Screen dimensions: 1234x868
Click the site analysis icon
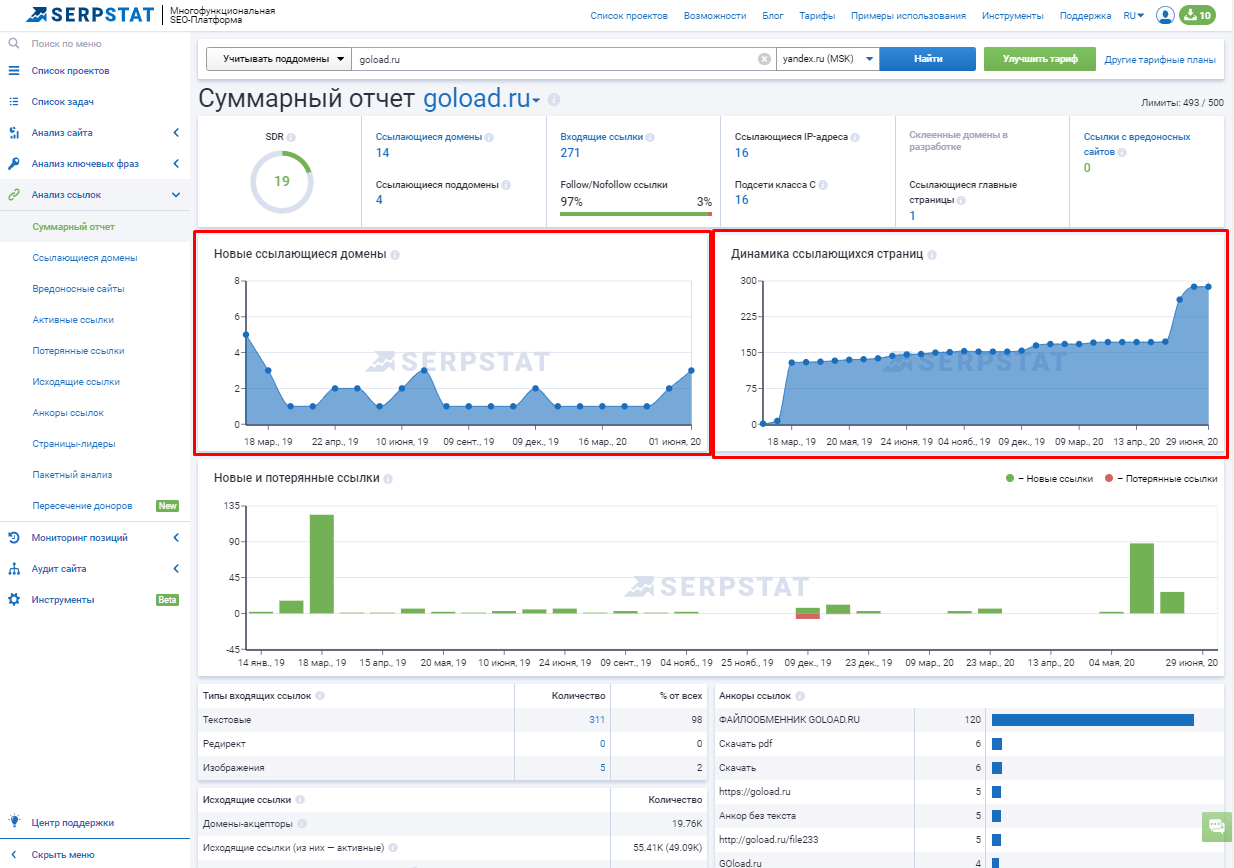coord(14,133)
